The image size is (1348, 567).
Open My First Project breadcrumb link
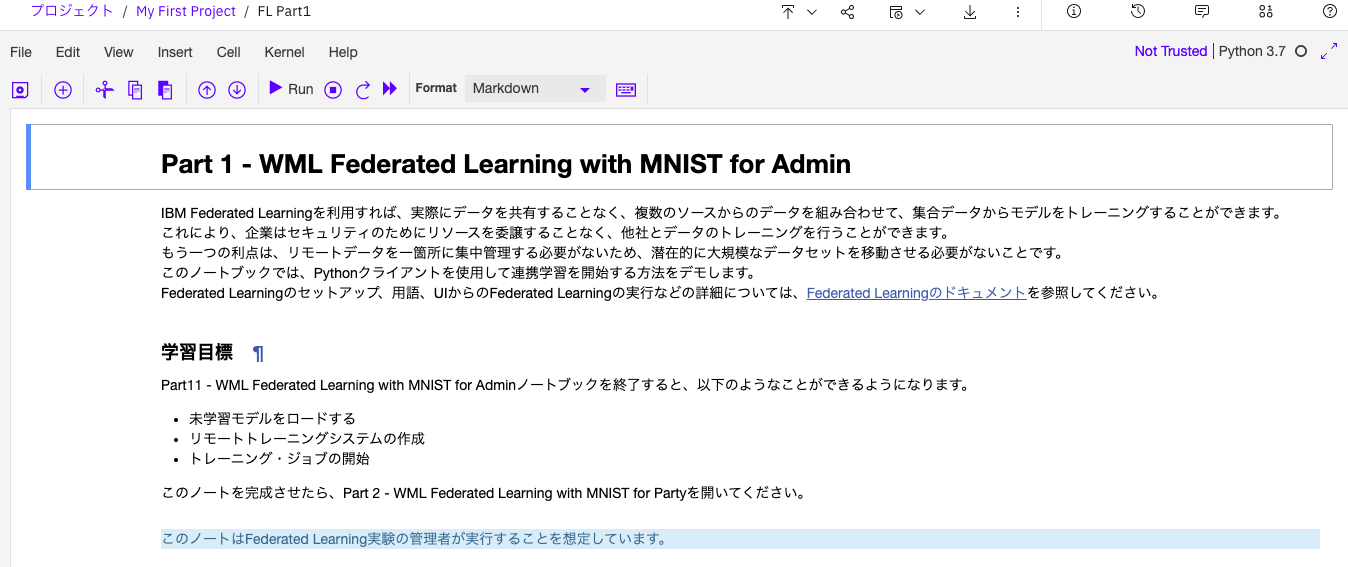point(186,11)
